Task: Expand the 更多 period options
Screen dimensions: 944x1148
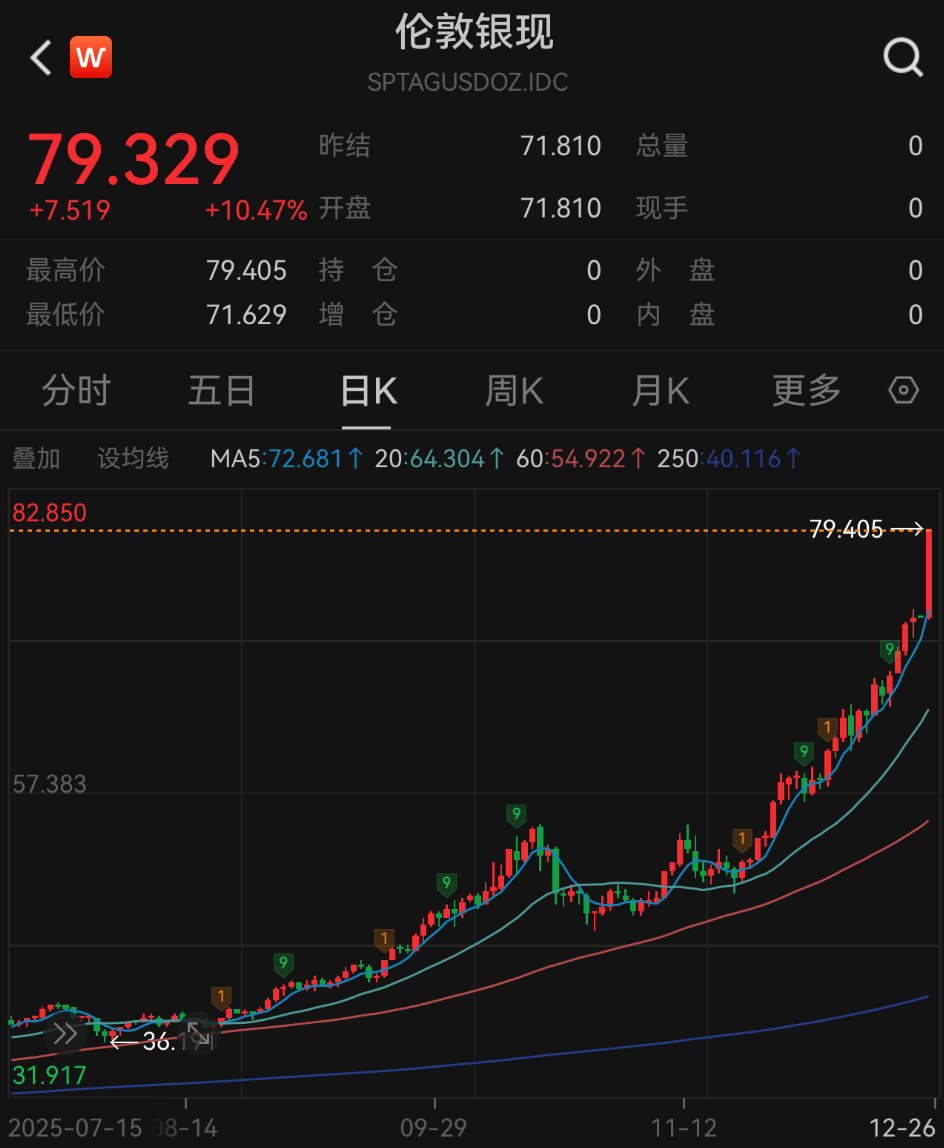Action: pyautogui.click(x=805, y=391)
